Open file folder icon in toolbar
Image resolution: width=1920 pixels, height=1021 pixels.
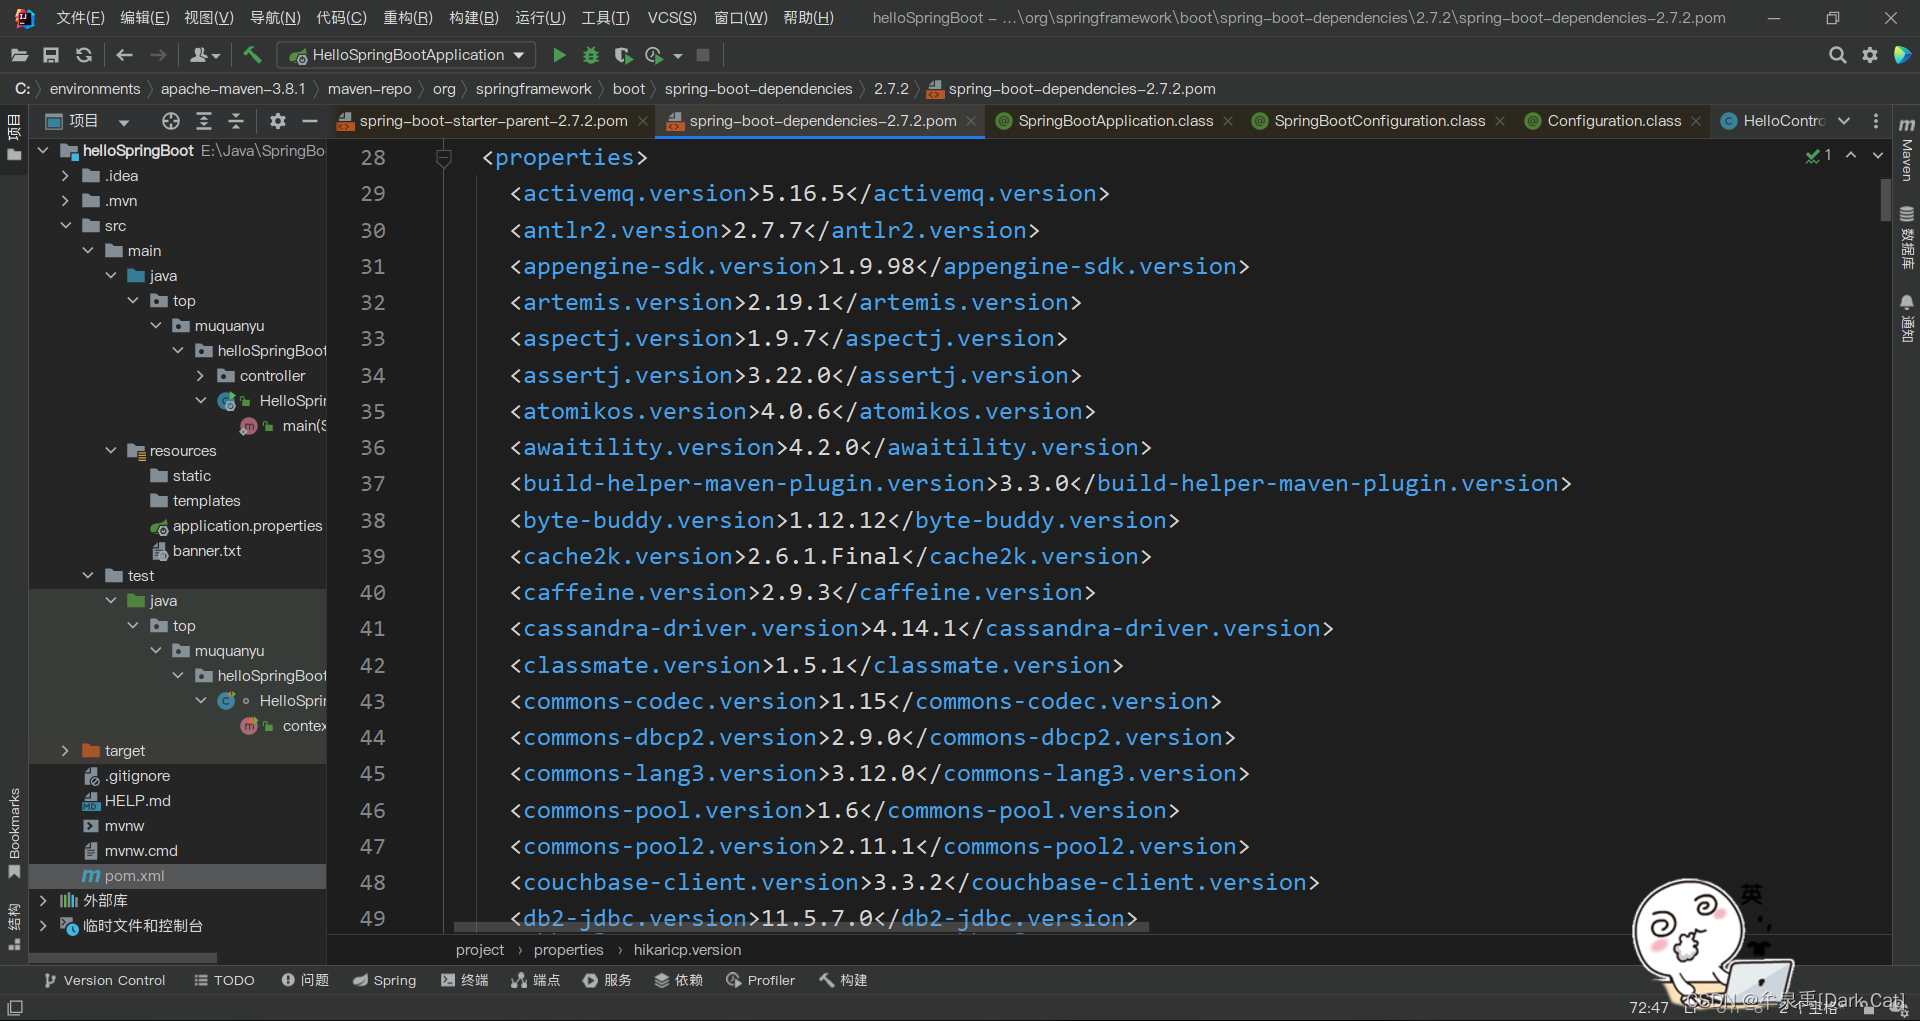coord(19,55)
